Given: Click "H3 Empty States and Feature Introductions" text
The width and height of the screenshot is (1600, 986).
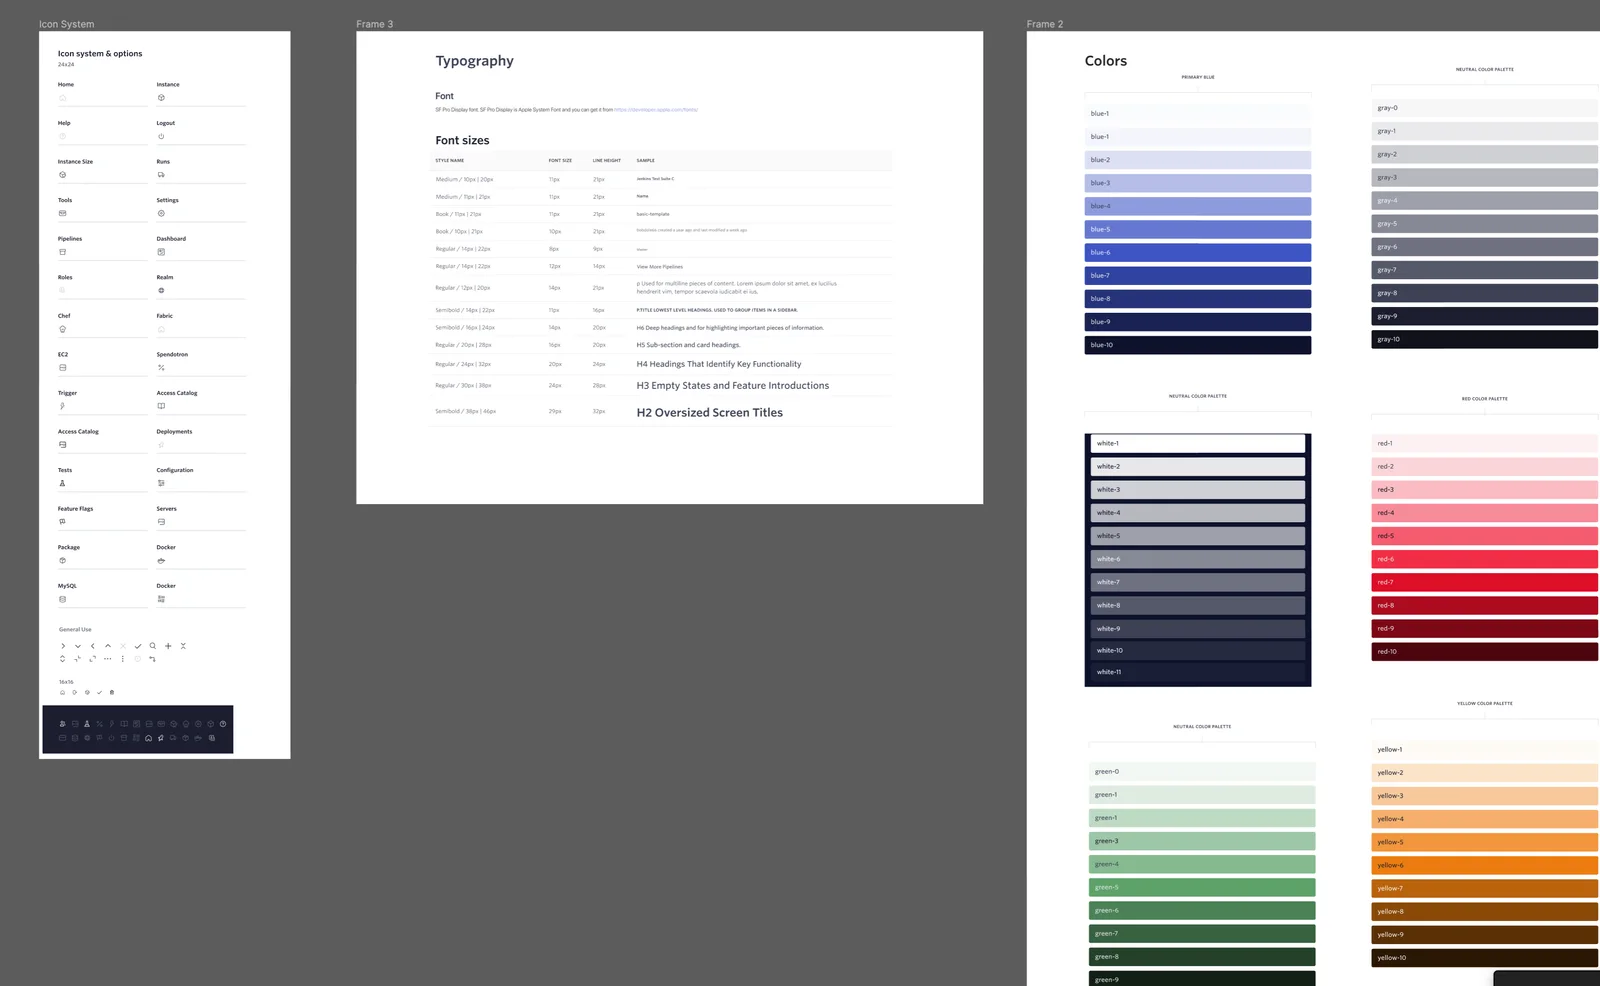Looking at the screenshot, I should (x=733, y=385).
